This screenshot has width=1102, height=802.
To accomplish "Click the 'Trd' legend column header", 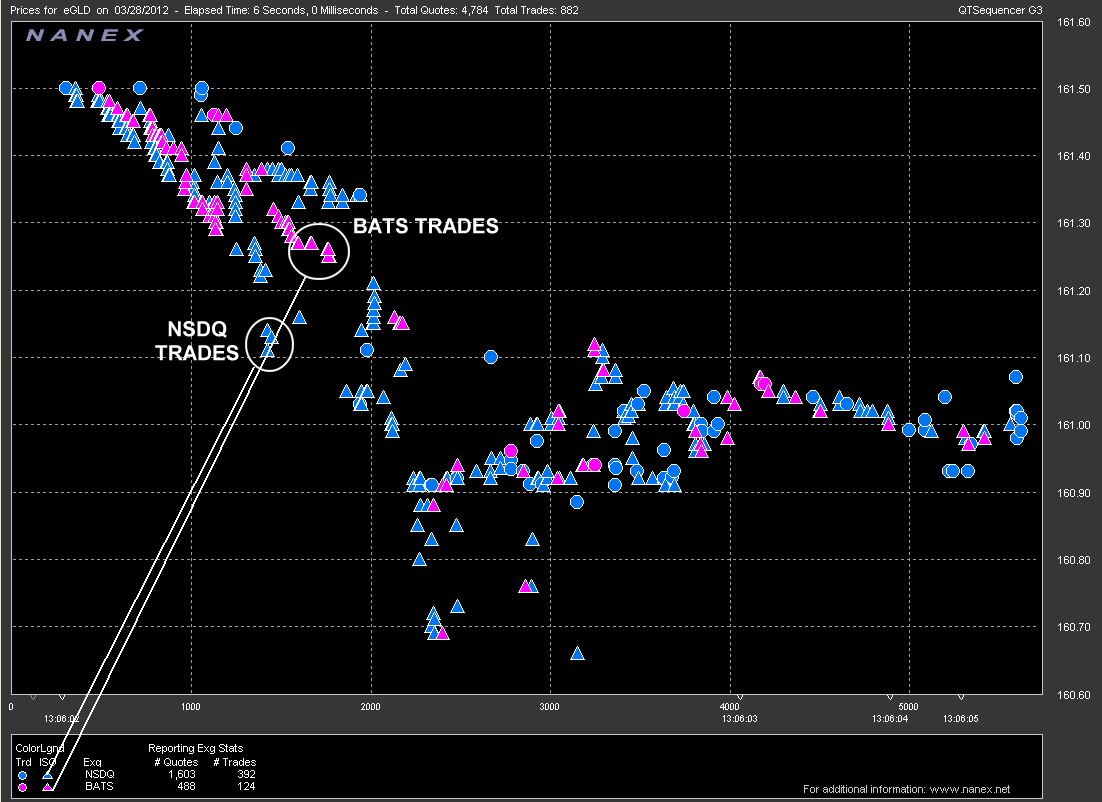I will 23,762.
